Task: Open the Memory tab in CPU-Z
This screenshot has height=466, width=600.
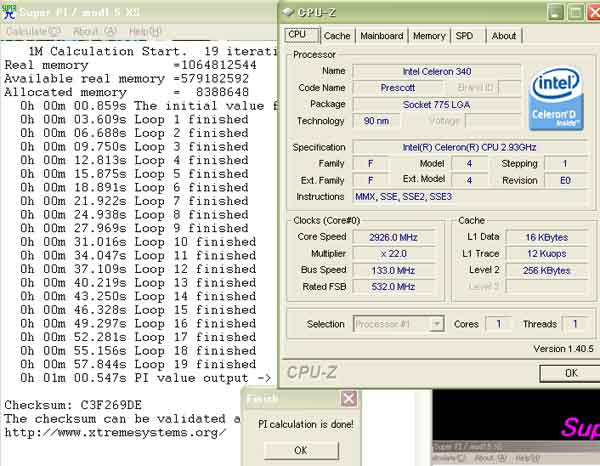Action: click(x=429, y=36)
